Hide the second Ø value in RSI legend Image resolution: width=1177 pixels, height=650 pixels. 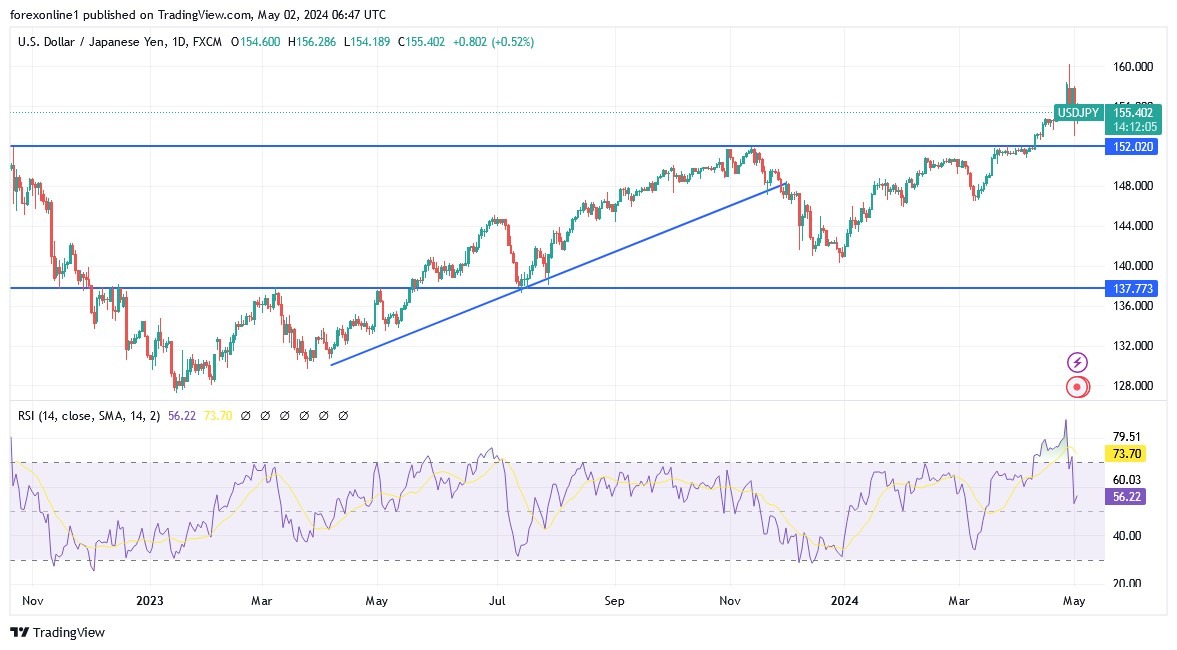click(264, 415)
